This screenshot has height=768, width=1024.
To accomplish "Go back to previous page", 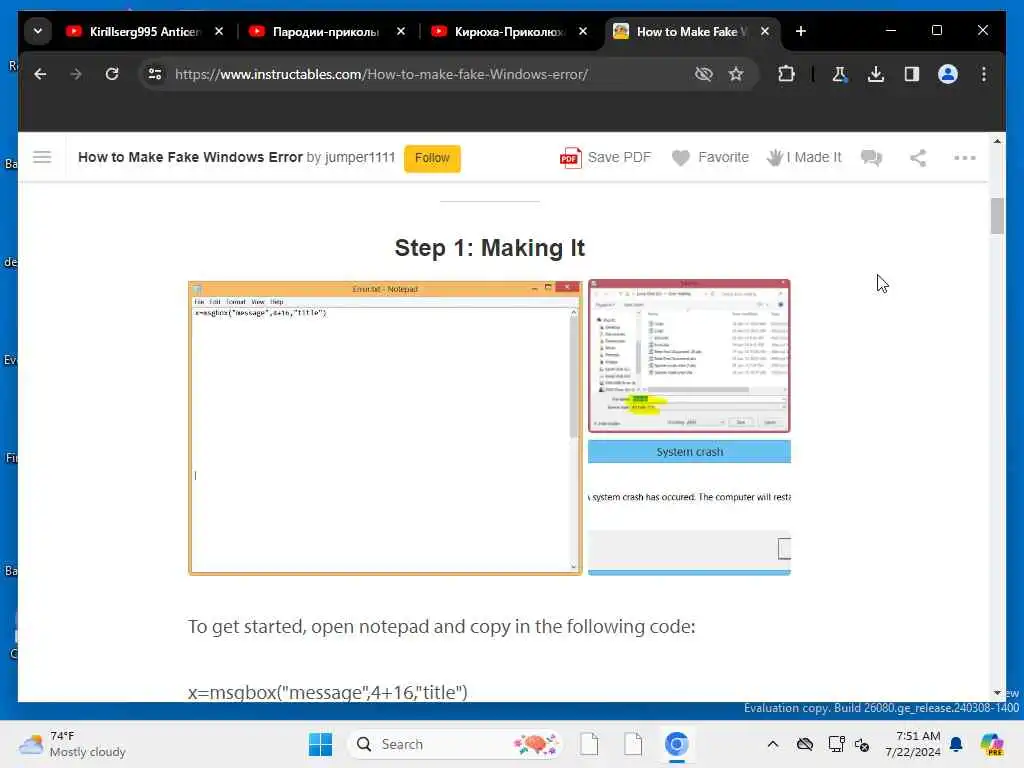I will (x=40, y=74).
